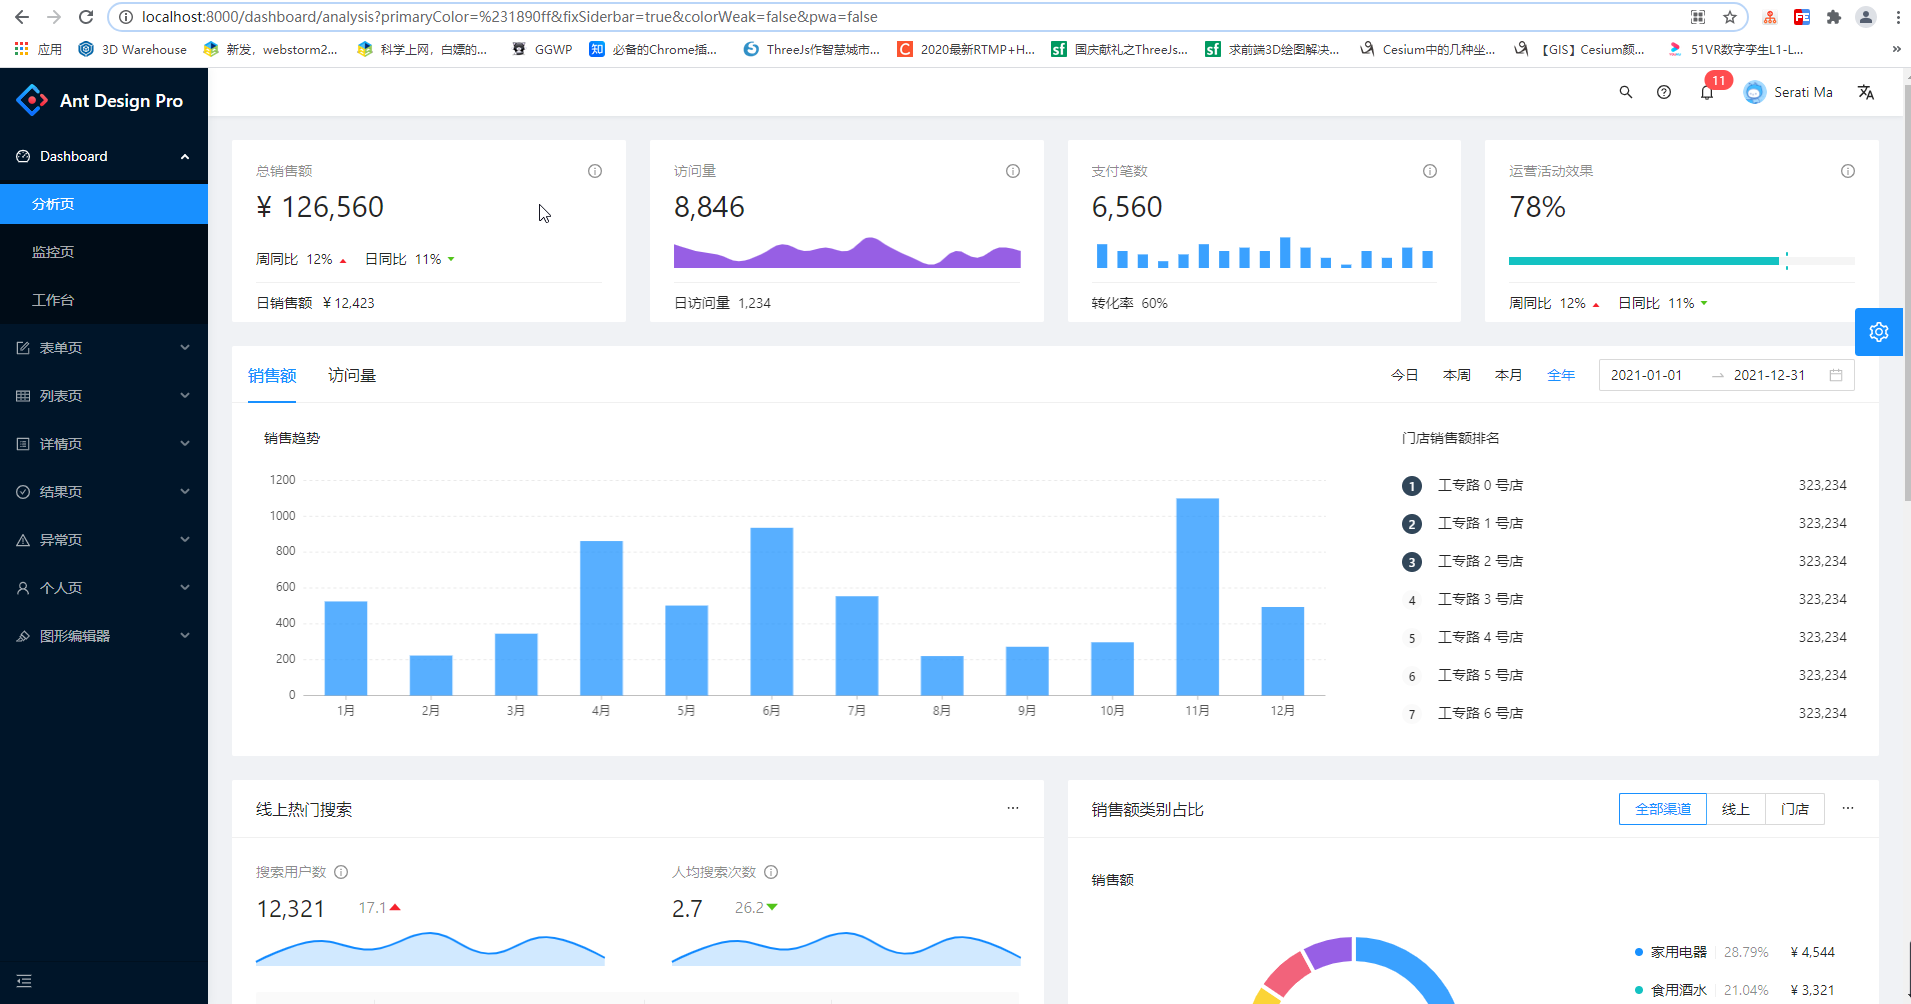The image size is (1911, 1004).
Task: Select 线上 channel option
Action: tap(1736, 809)
